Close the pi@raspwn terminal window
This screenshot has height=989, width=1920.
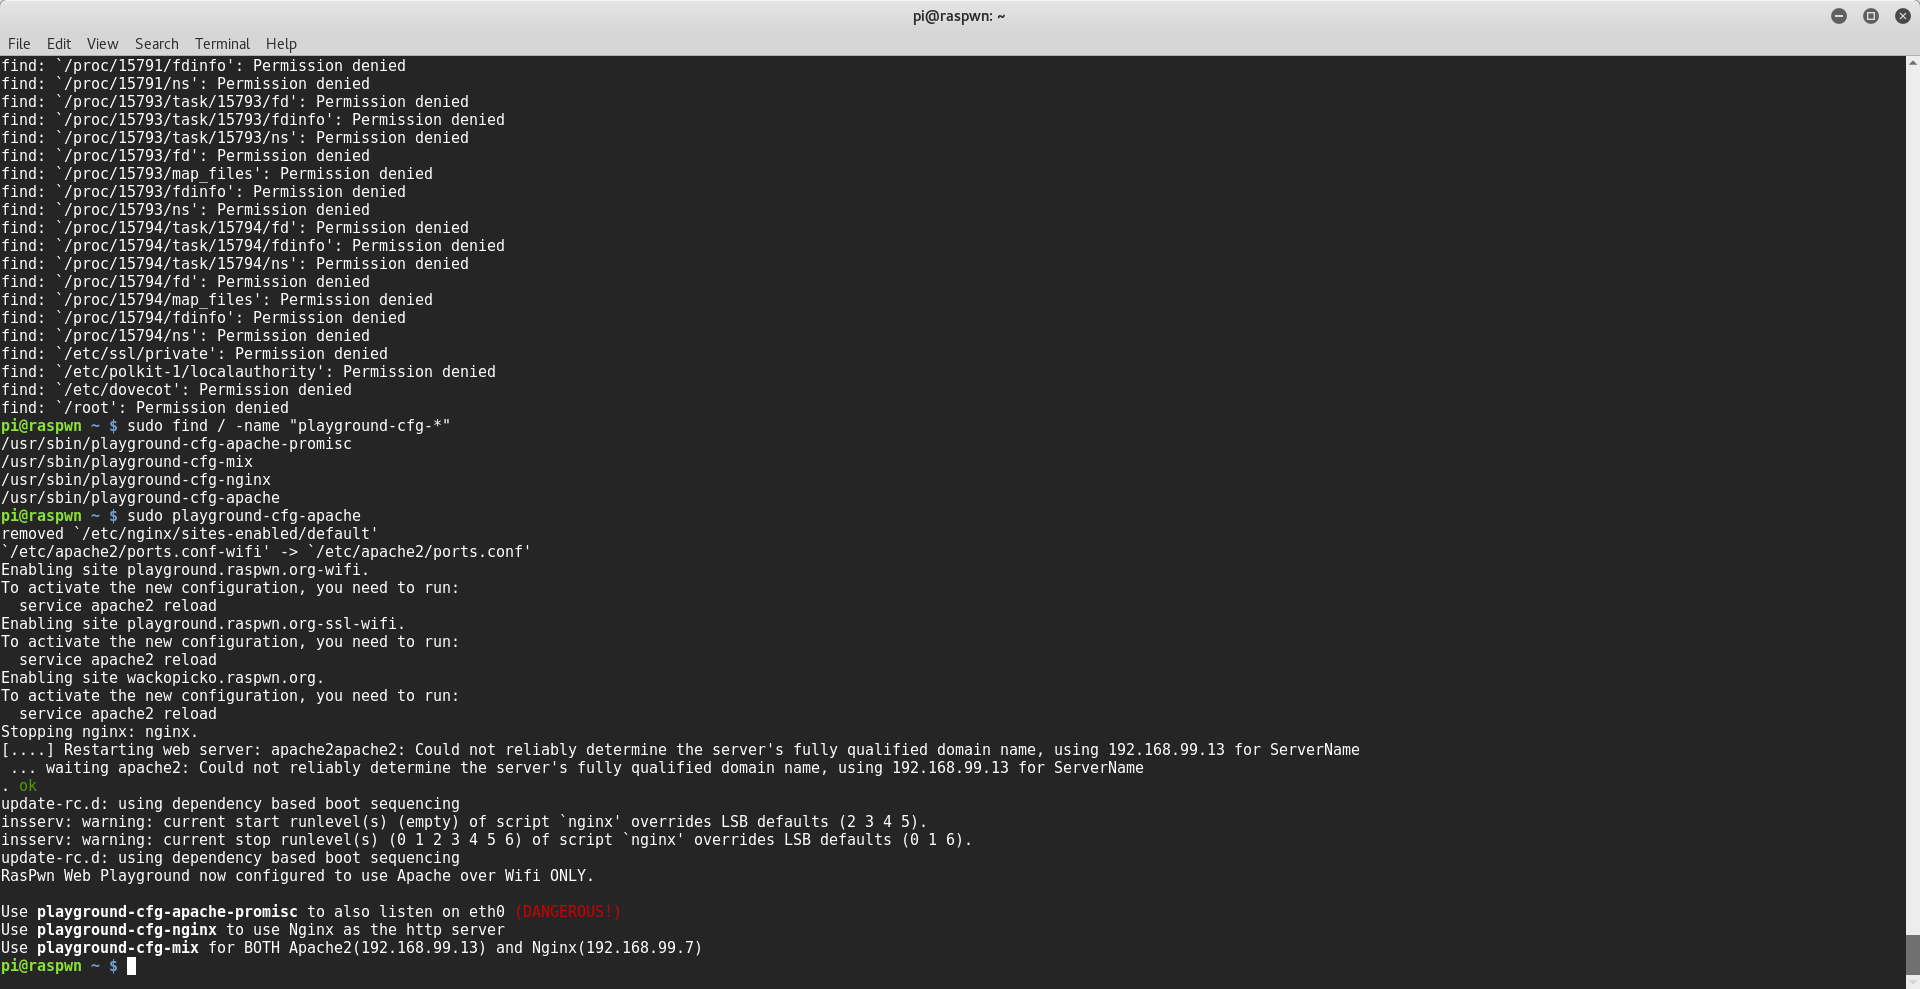(x=1902, y=16)
